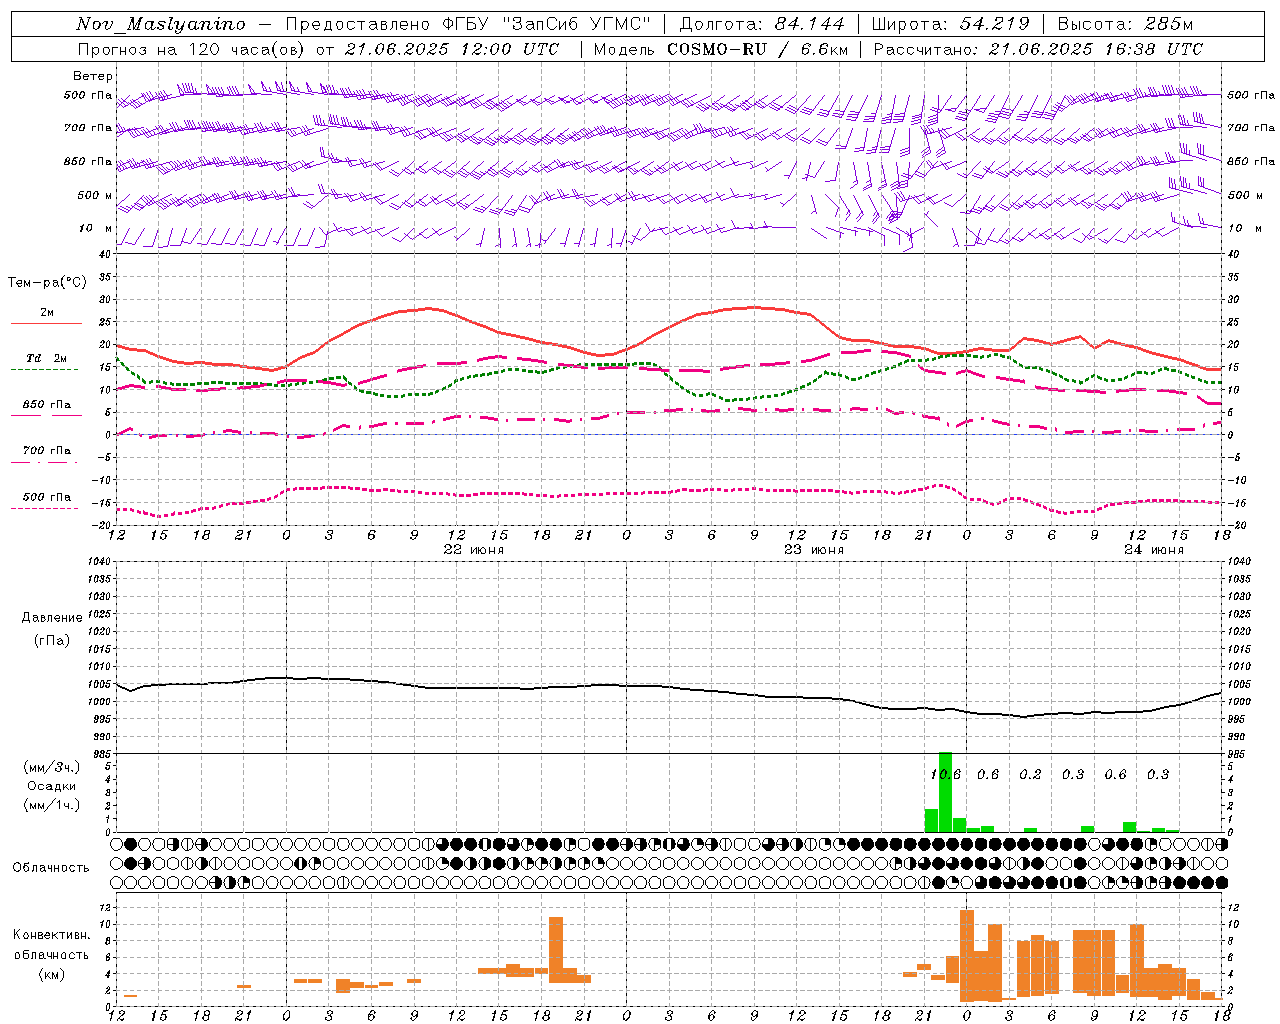The height and width of the screenshot is (1024, 1280).
Task: Click the 500 гПа temperature legend entry
Action: [46, 497]
